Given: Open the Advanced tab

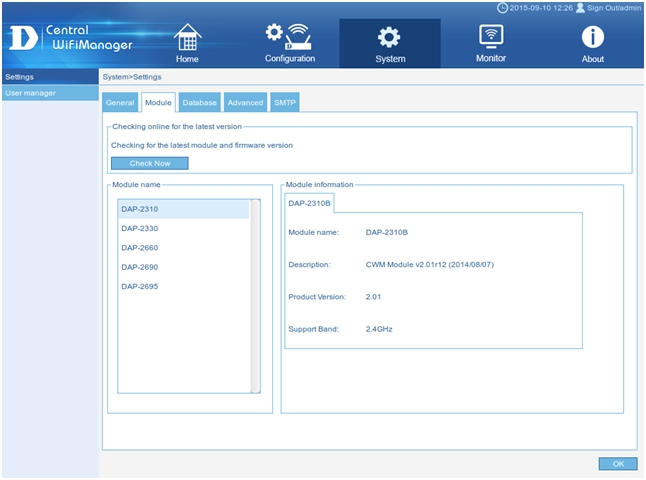Looking at the screenshot, I should pos(245,102).
